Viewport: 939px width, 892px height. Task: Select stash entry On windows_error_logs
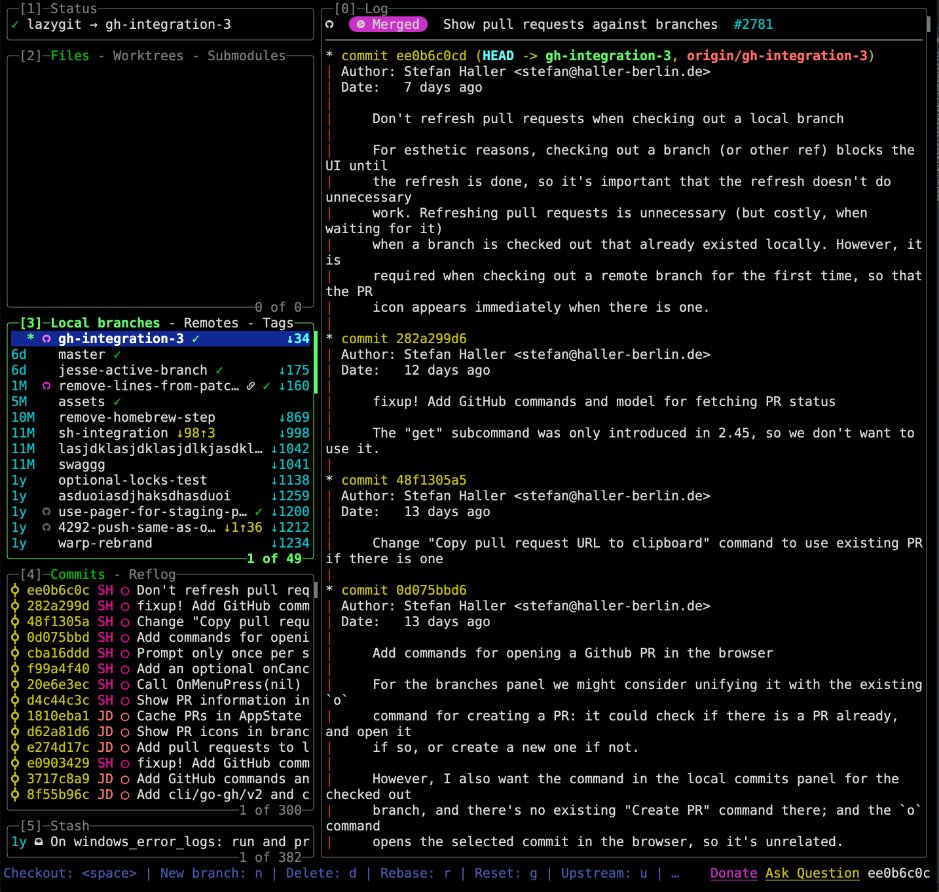click(160, 842)
